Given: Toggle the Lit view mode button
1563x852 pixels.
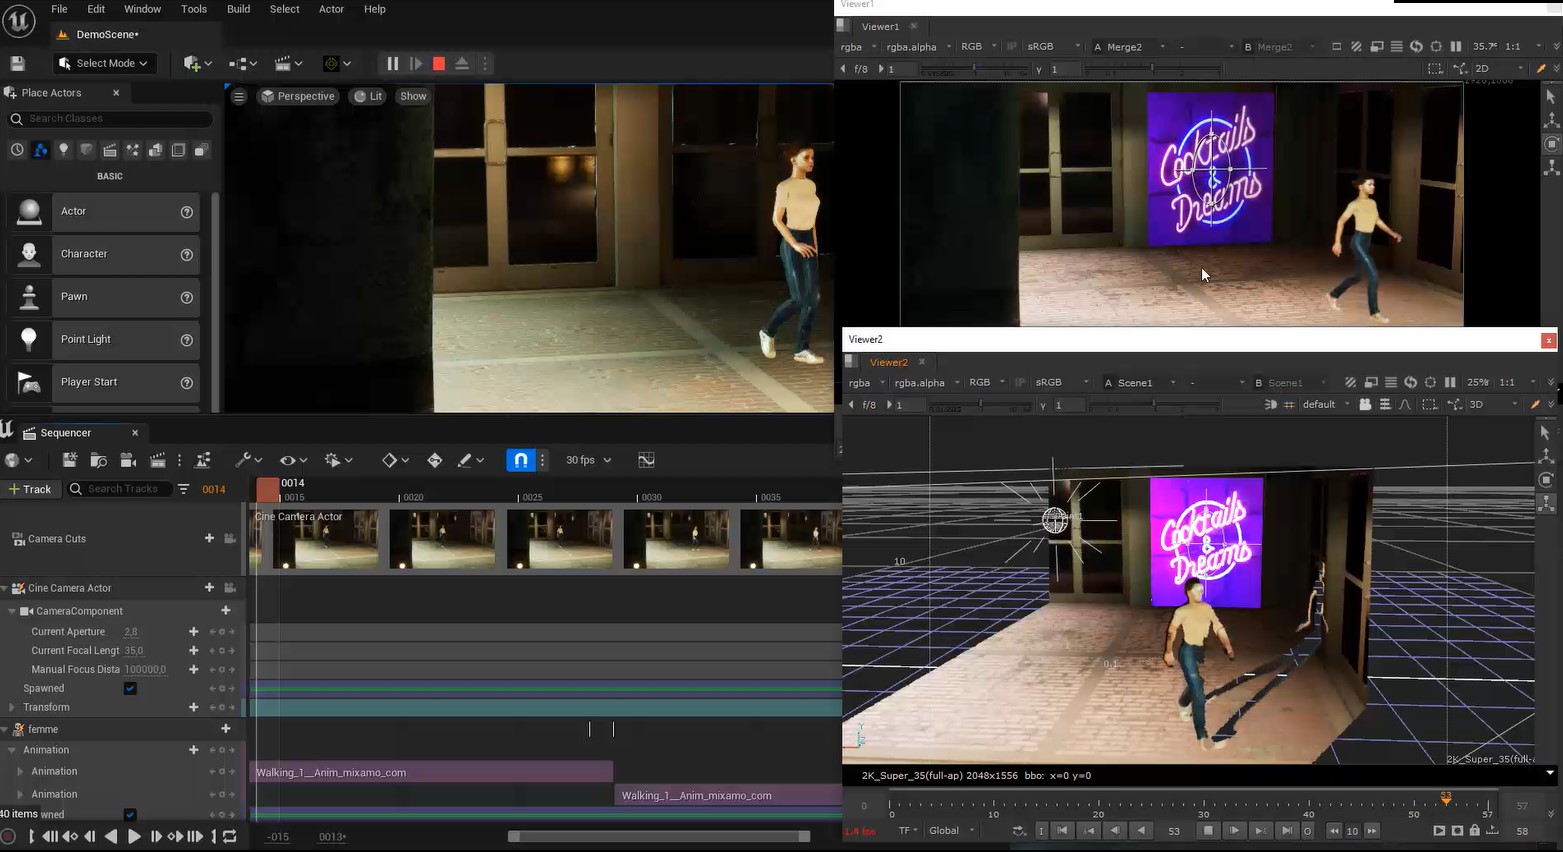Looking at the screenshot, I should coord(368,96).
